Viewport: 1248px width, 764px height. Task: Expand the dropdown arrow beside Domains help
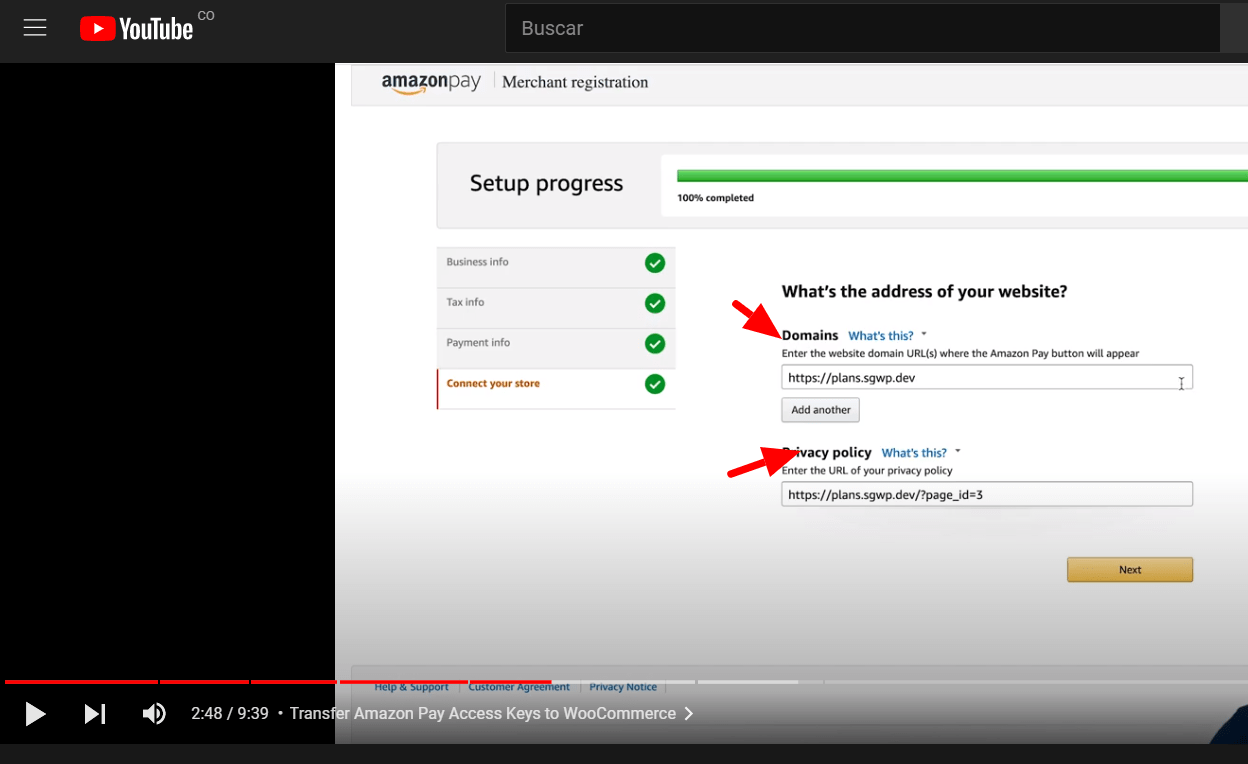coord(924,335)
